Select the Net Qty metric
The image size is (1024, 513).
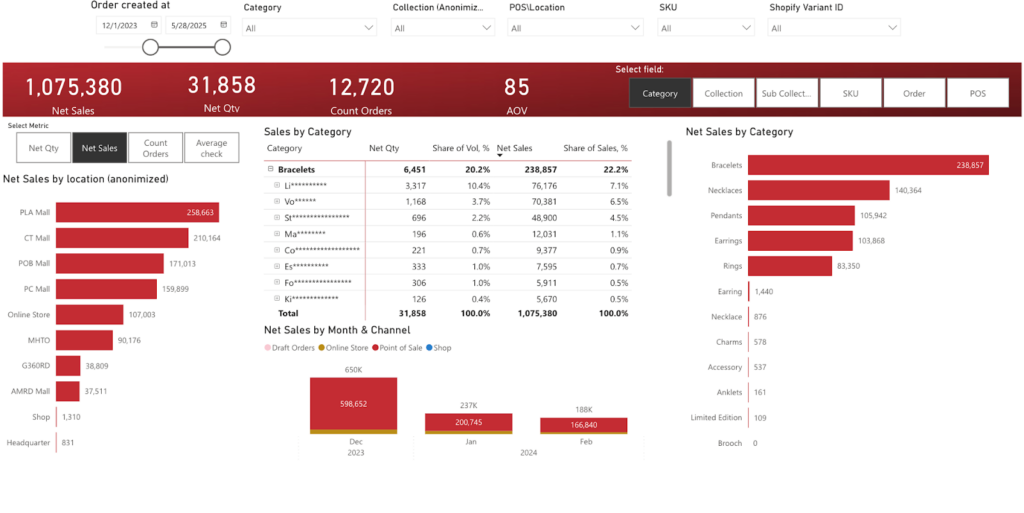point(44,147)
